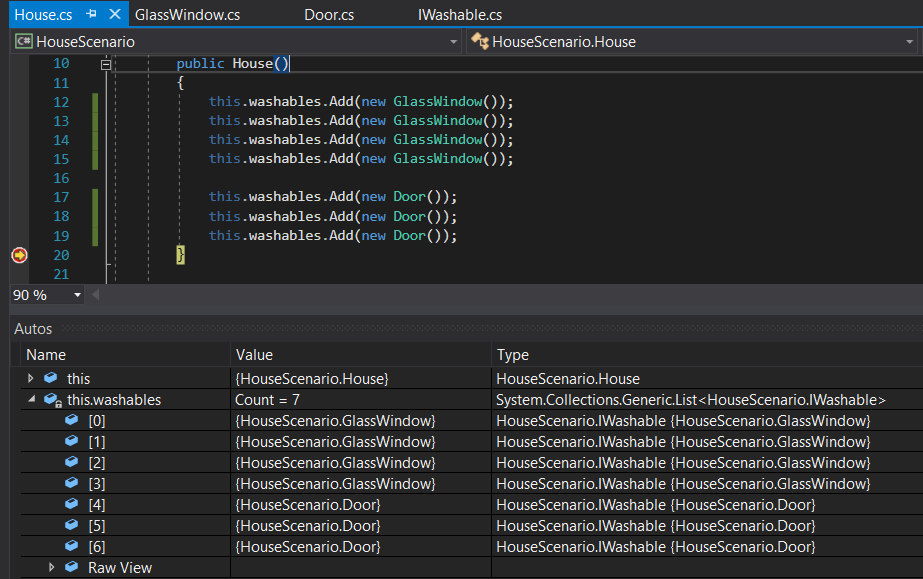
Task: Click line number 12 in the gutter
Action: point(61,102)
